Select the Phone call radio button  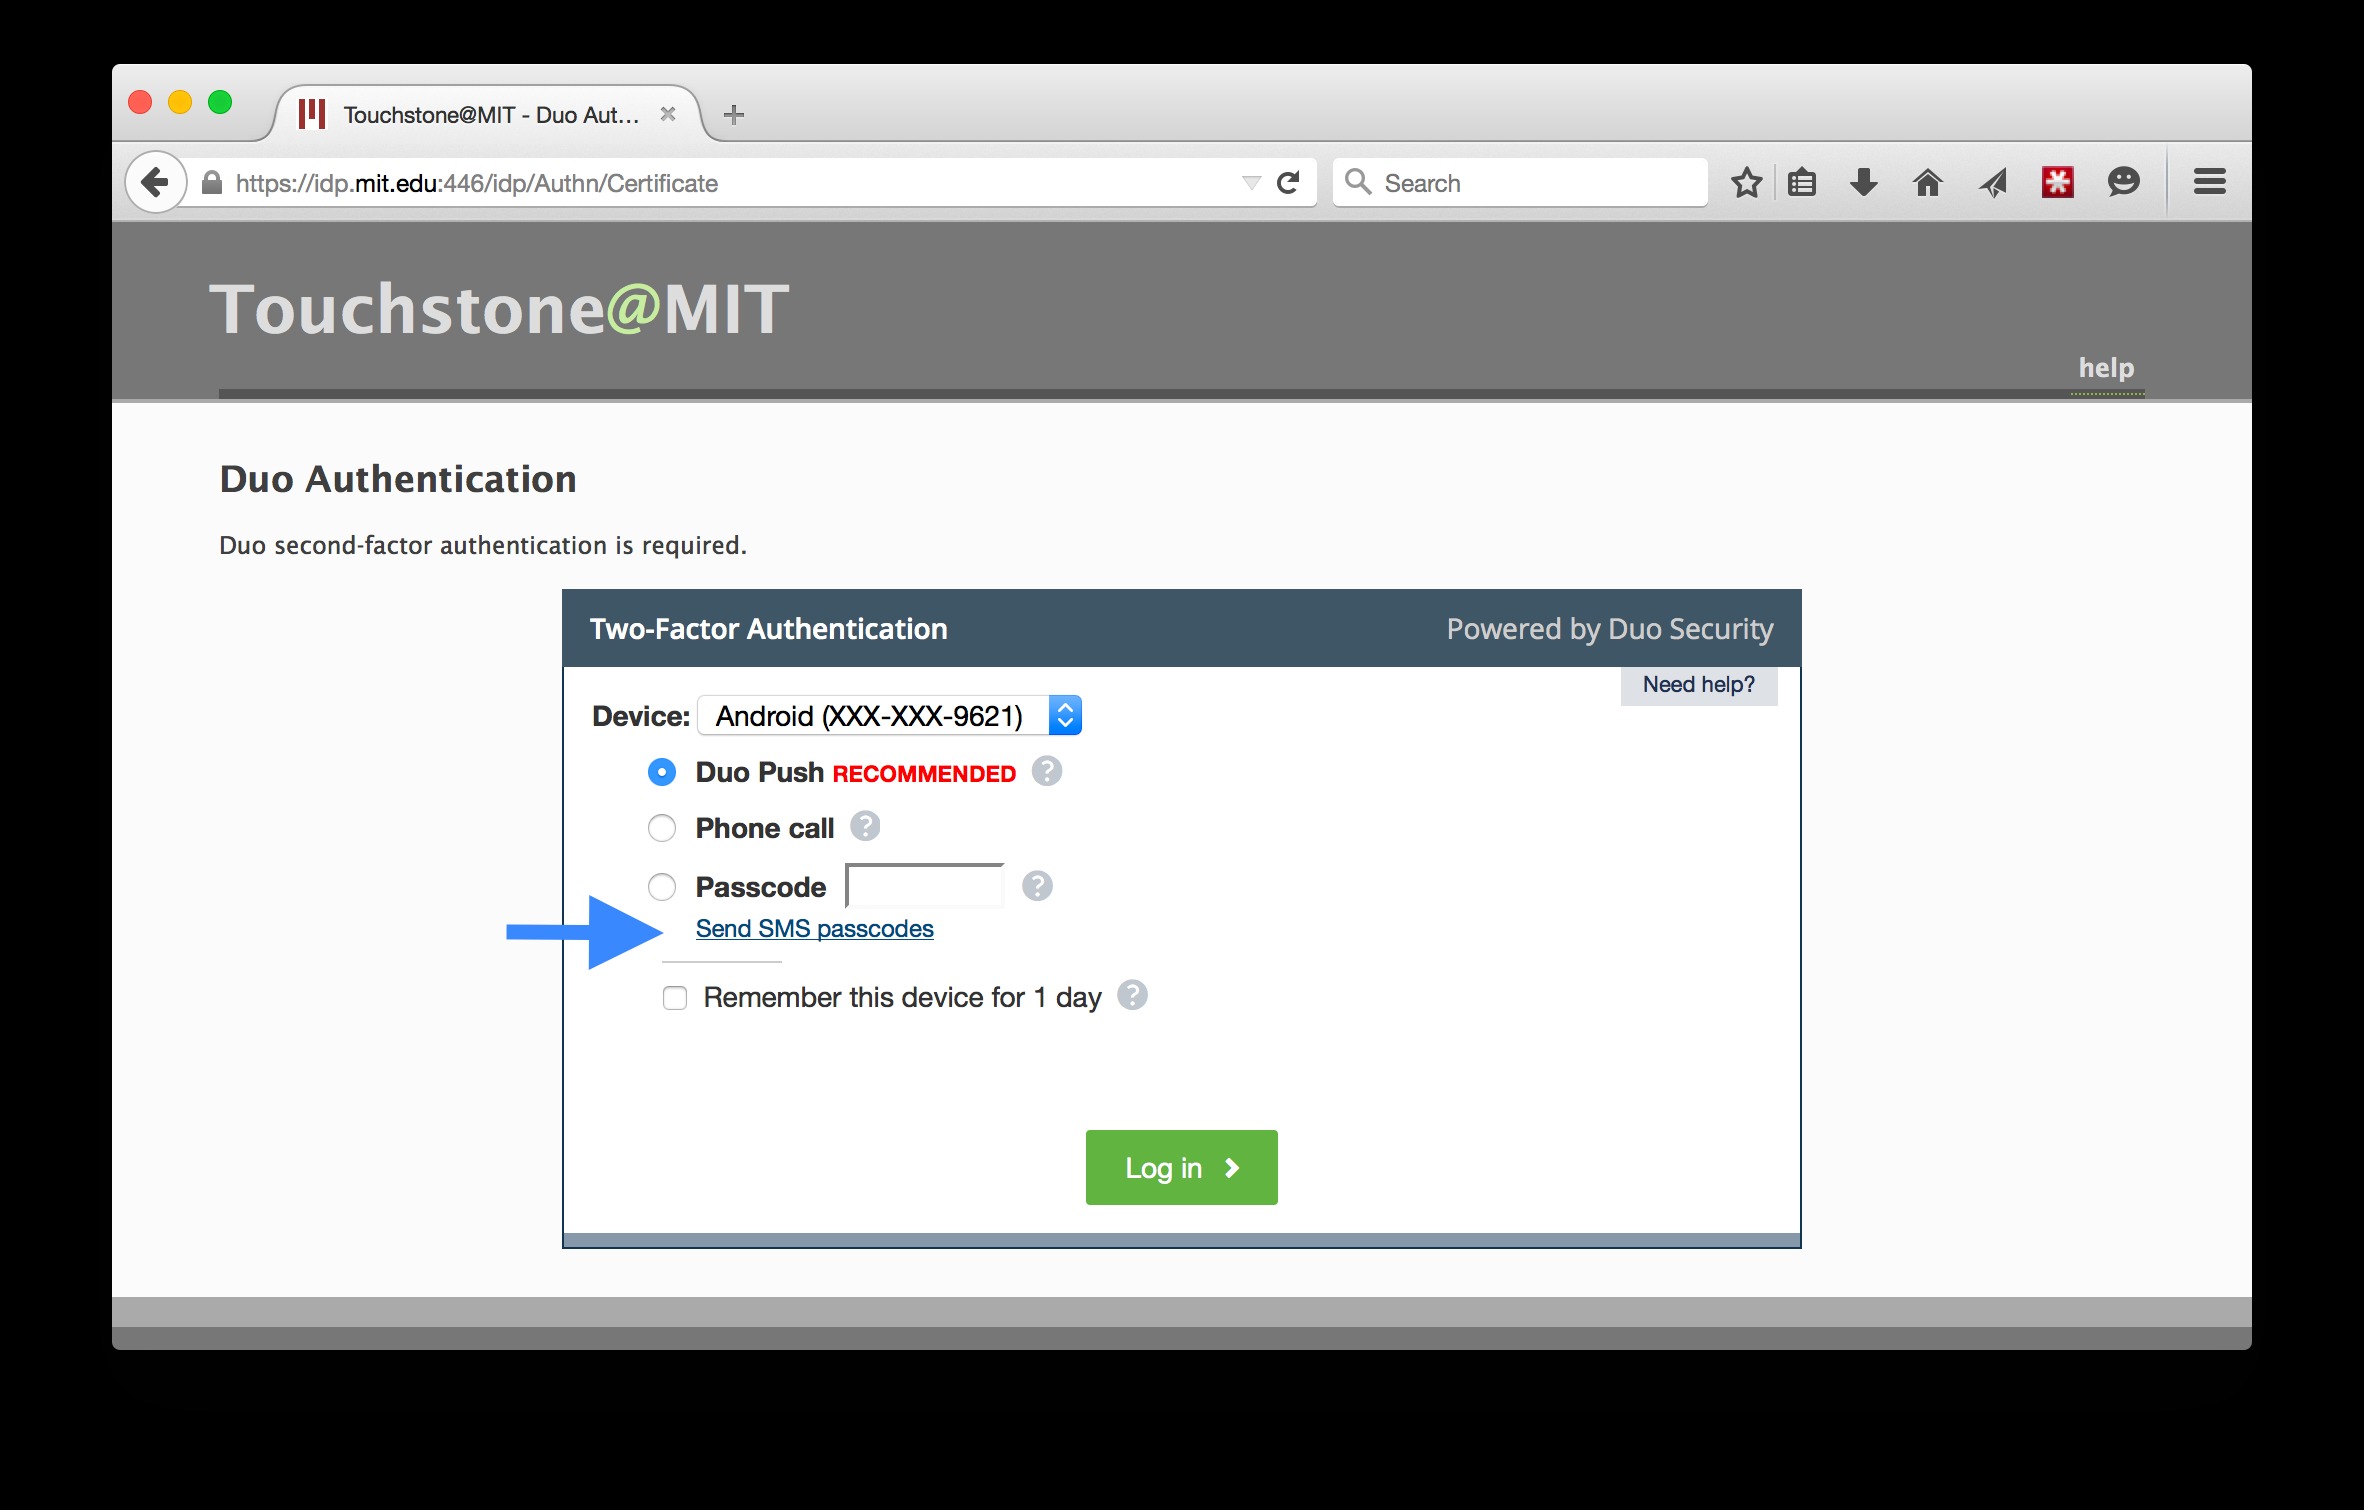click(x=661, y=829)
